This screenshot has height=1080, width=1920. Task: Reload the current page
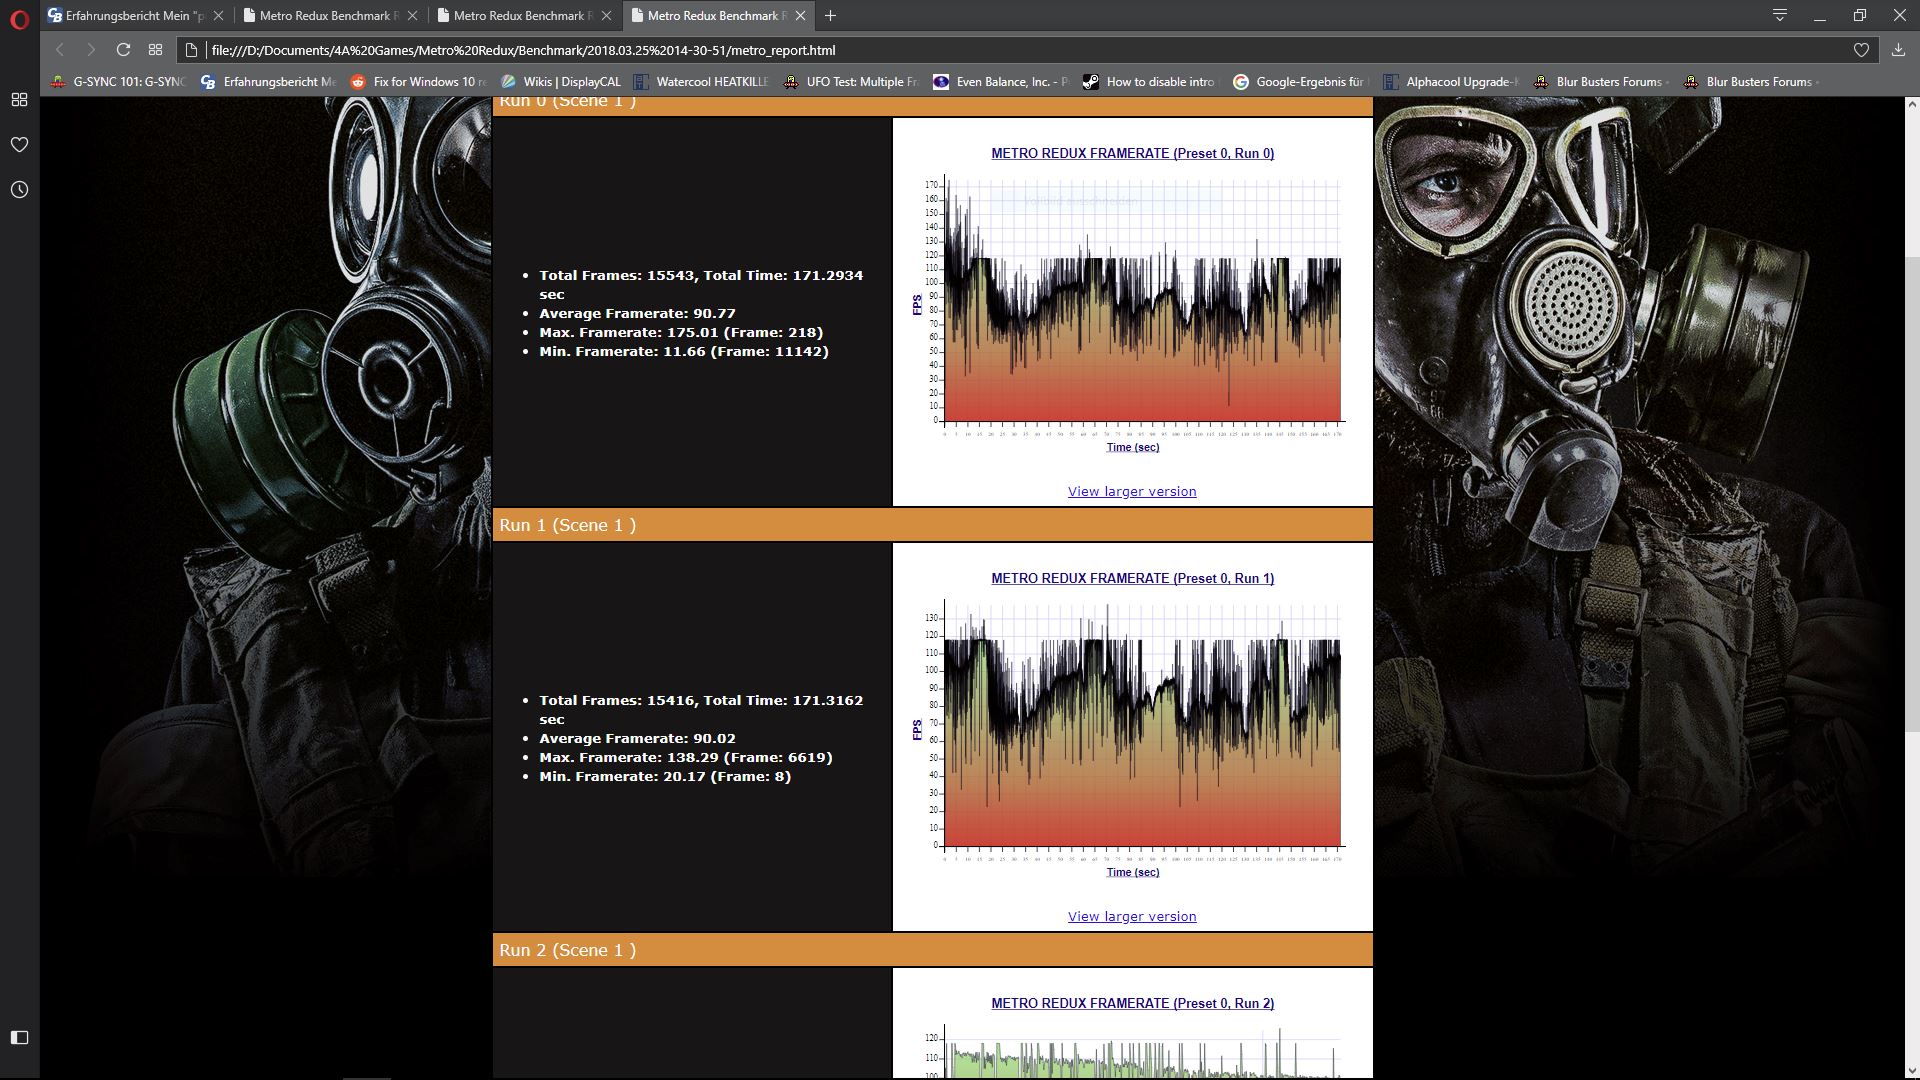click(123, 50)
